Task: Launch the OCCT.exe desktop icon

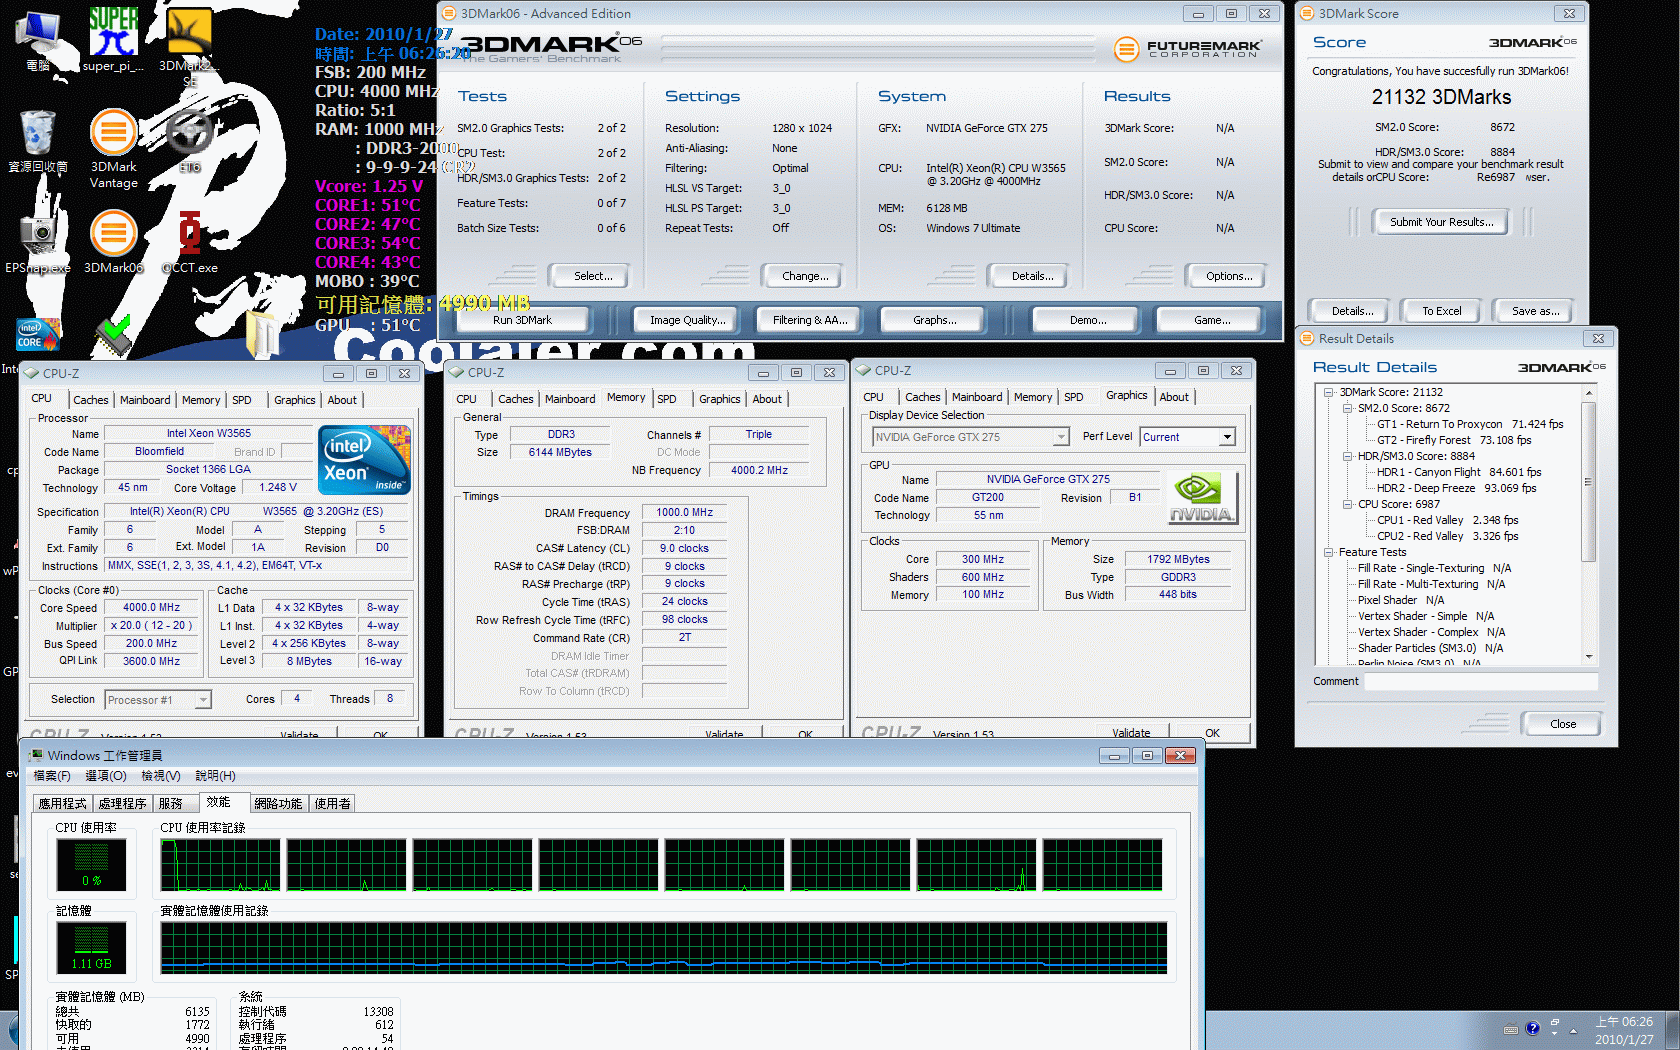Action: [190, 240]
